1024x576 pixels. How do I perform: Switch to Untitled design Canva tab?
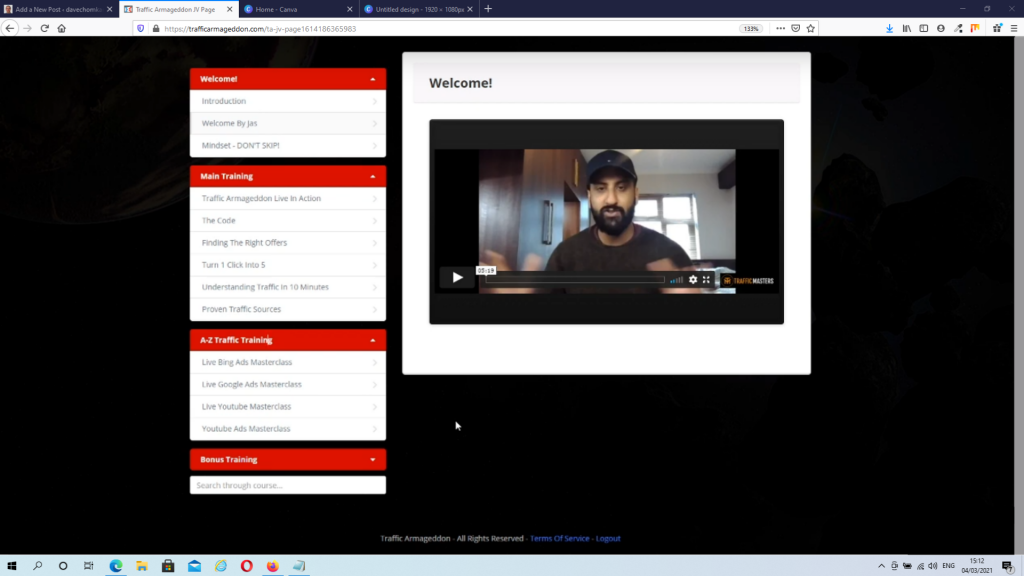click(418, 9)
